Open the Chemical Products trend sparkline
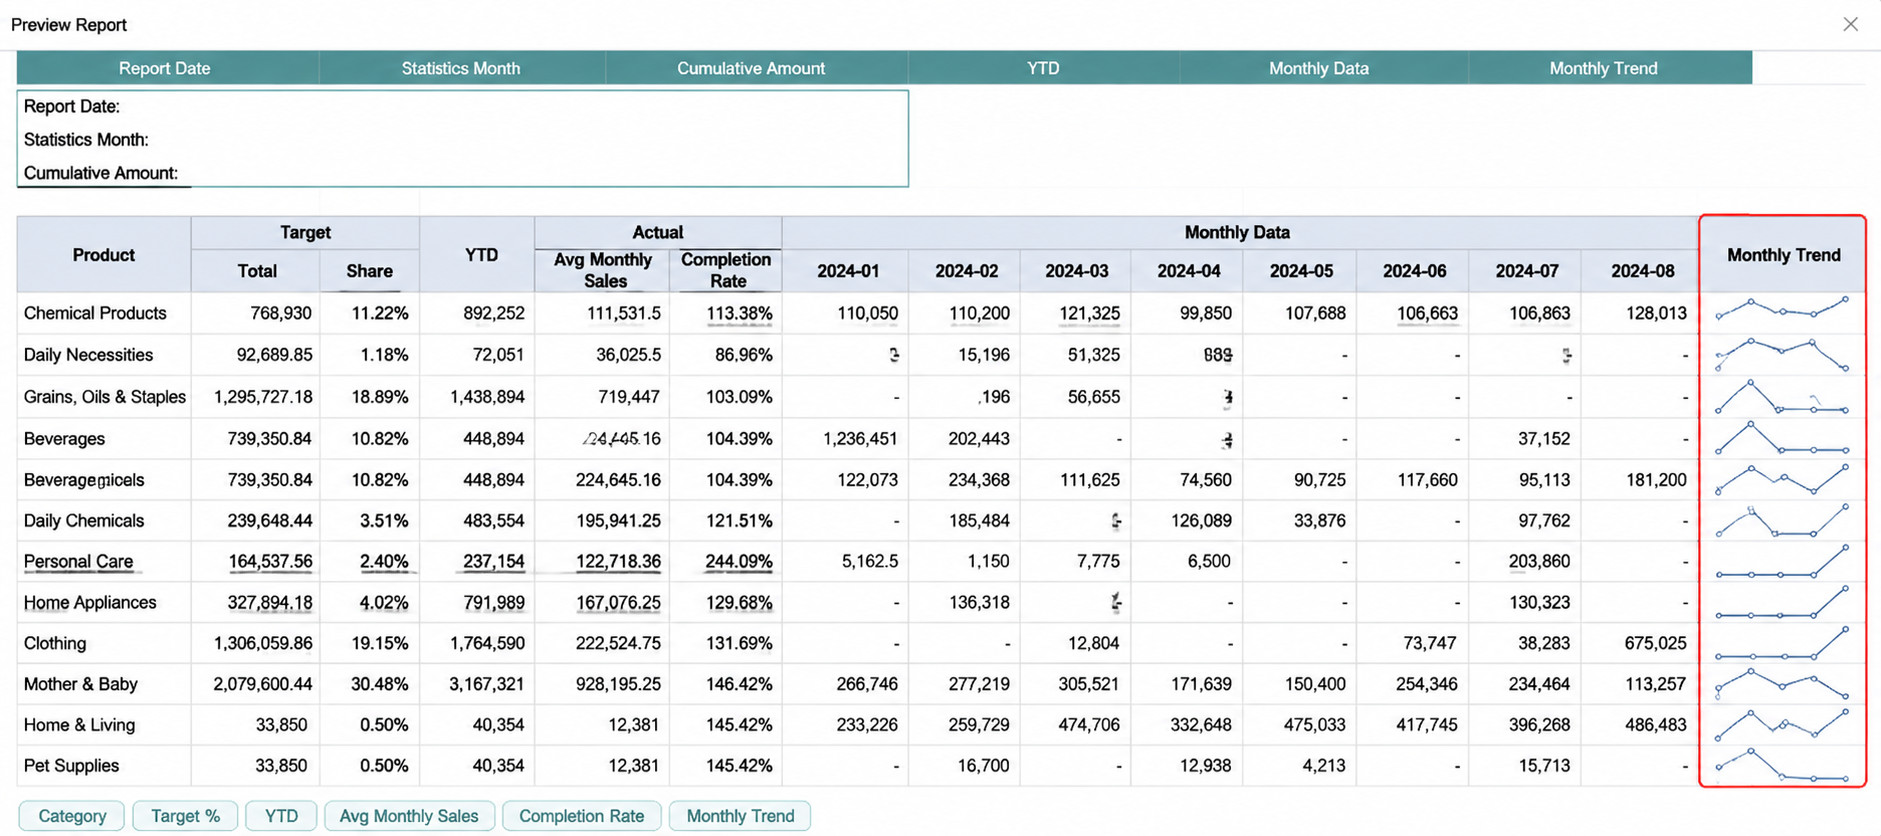The width and height of the screenshot is (1881, 836). (x=1782, y=308)
